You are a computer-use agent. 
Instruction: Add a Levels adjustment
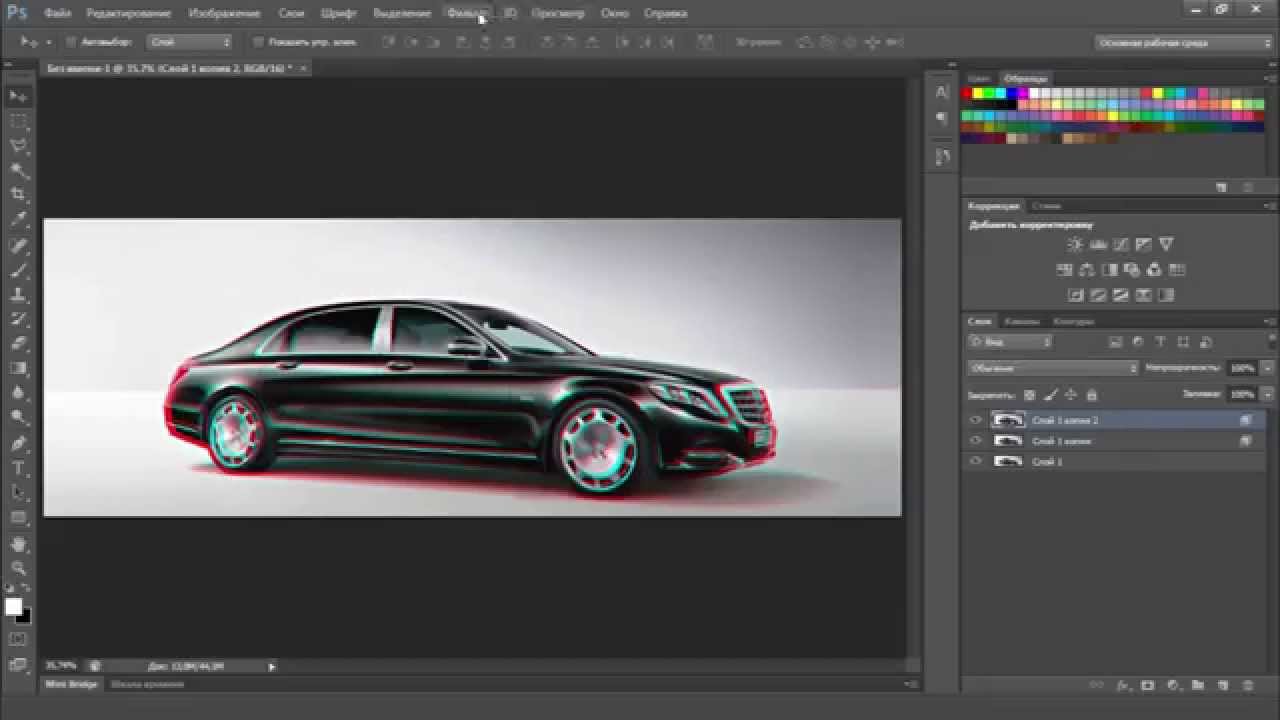[1098, 244]
